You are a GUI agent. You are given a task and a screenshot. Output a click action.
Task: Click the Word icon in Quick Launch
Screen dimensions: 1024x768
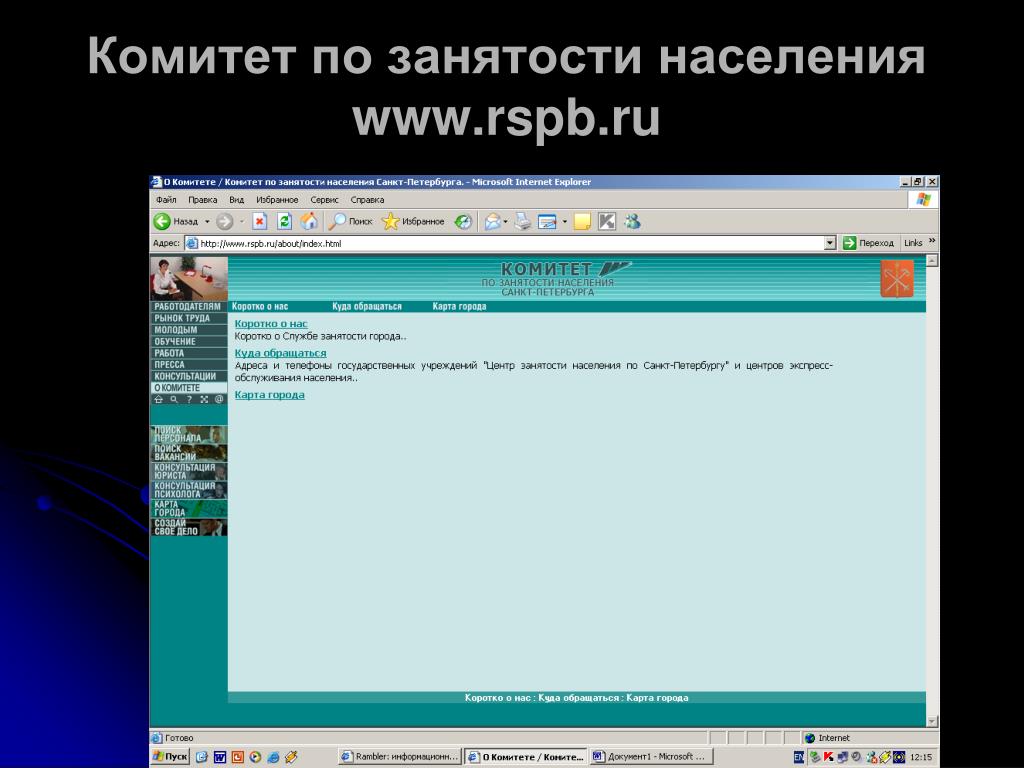(x=220, y=757)
